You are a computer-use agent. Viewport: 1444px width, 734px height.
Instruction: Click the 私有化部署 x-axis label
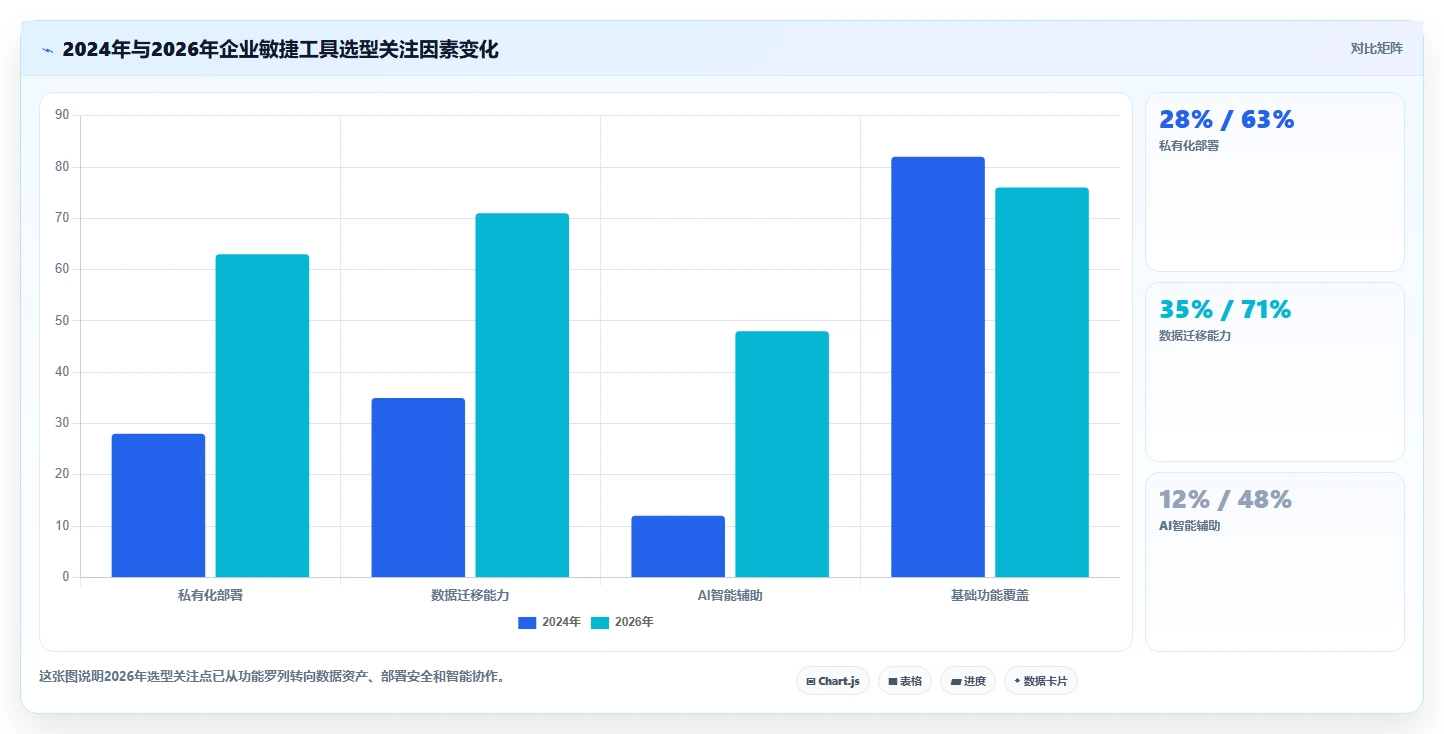pos(210,595)
